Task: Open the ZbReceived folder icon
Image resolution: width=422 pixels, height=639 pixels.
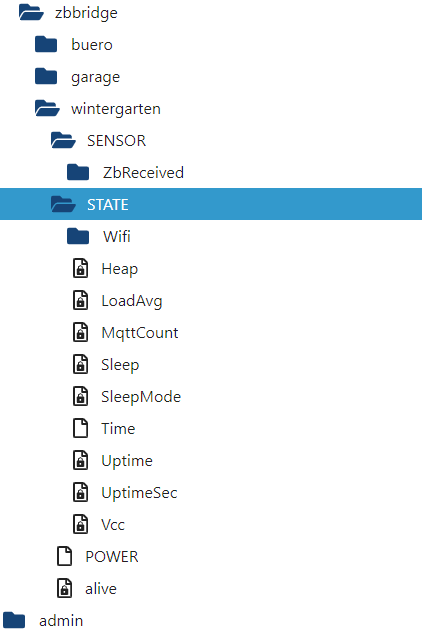Action: pos(78,172)
